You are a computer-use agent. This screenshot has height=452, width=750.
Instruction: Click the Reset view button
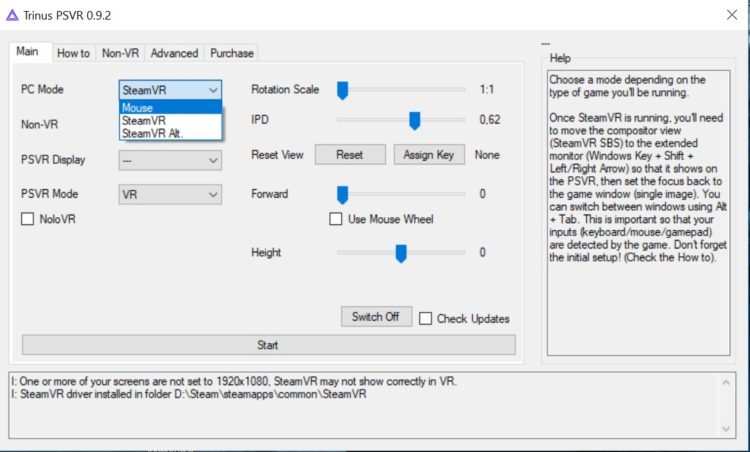[350, 154]
